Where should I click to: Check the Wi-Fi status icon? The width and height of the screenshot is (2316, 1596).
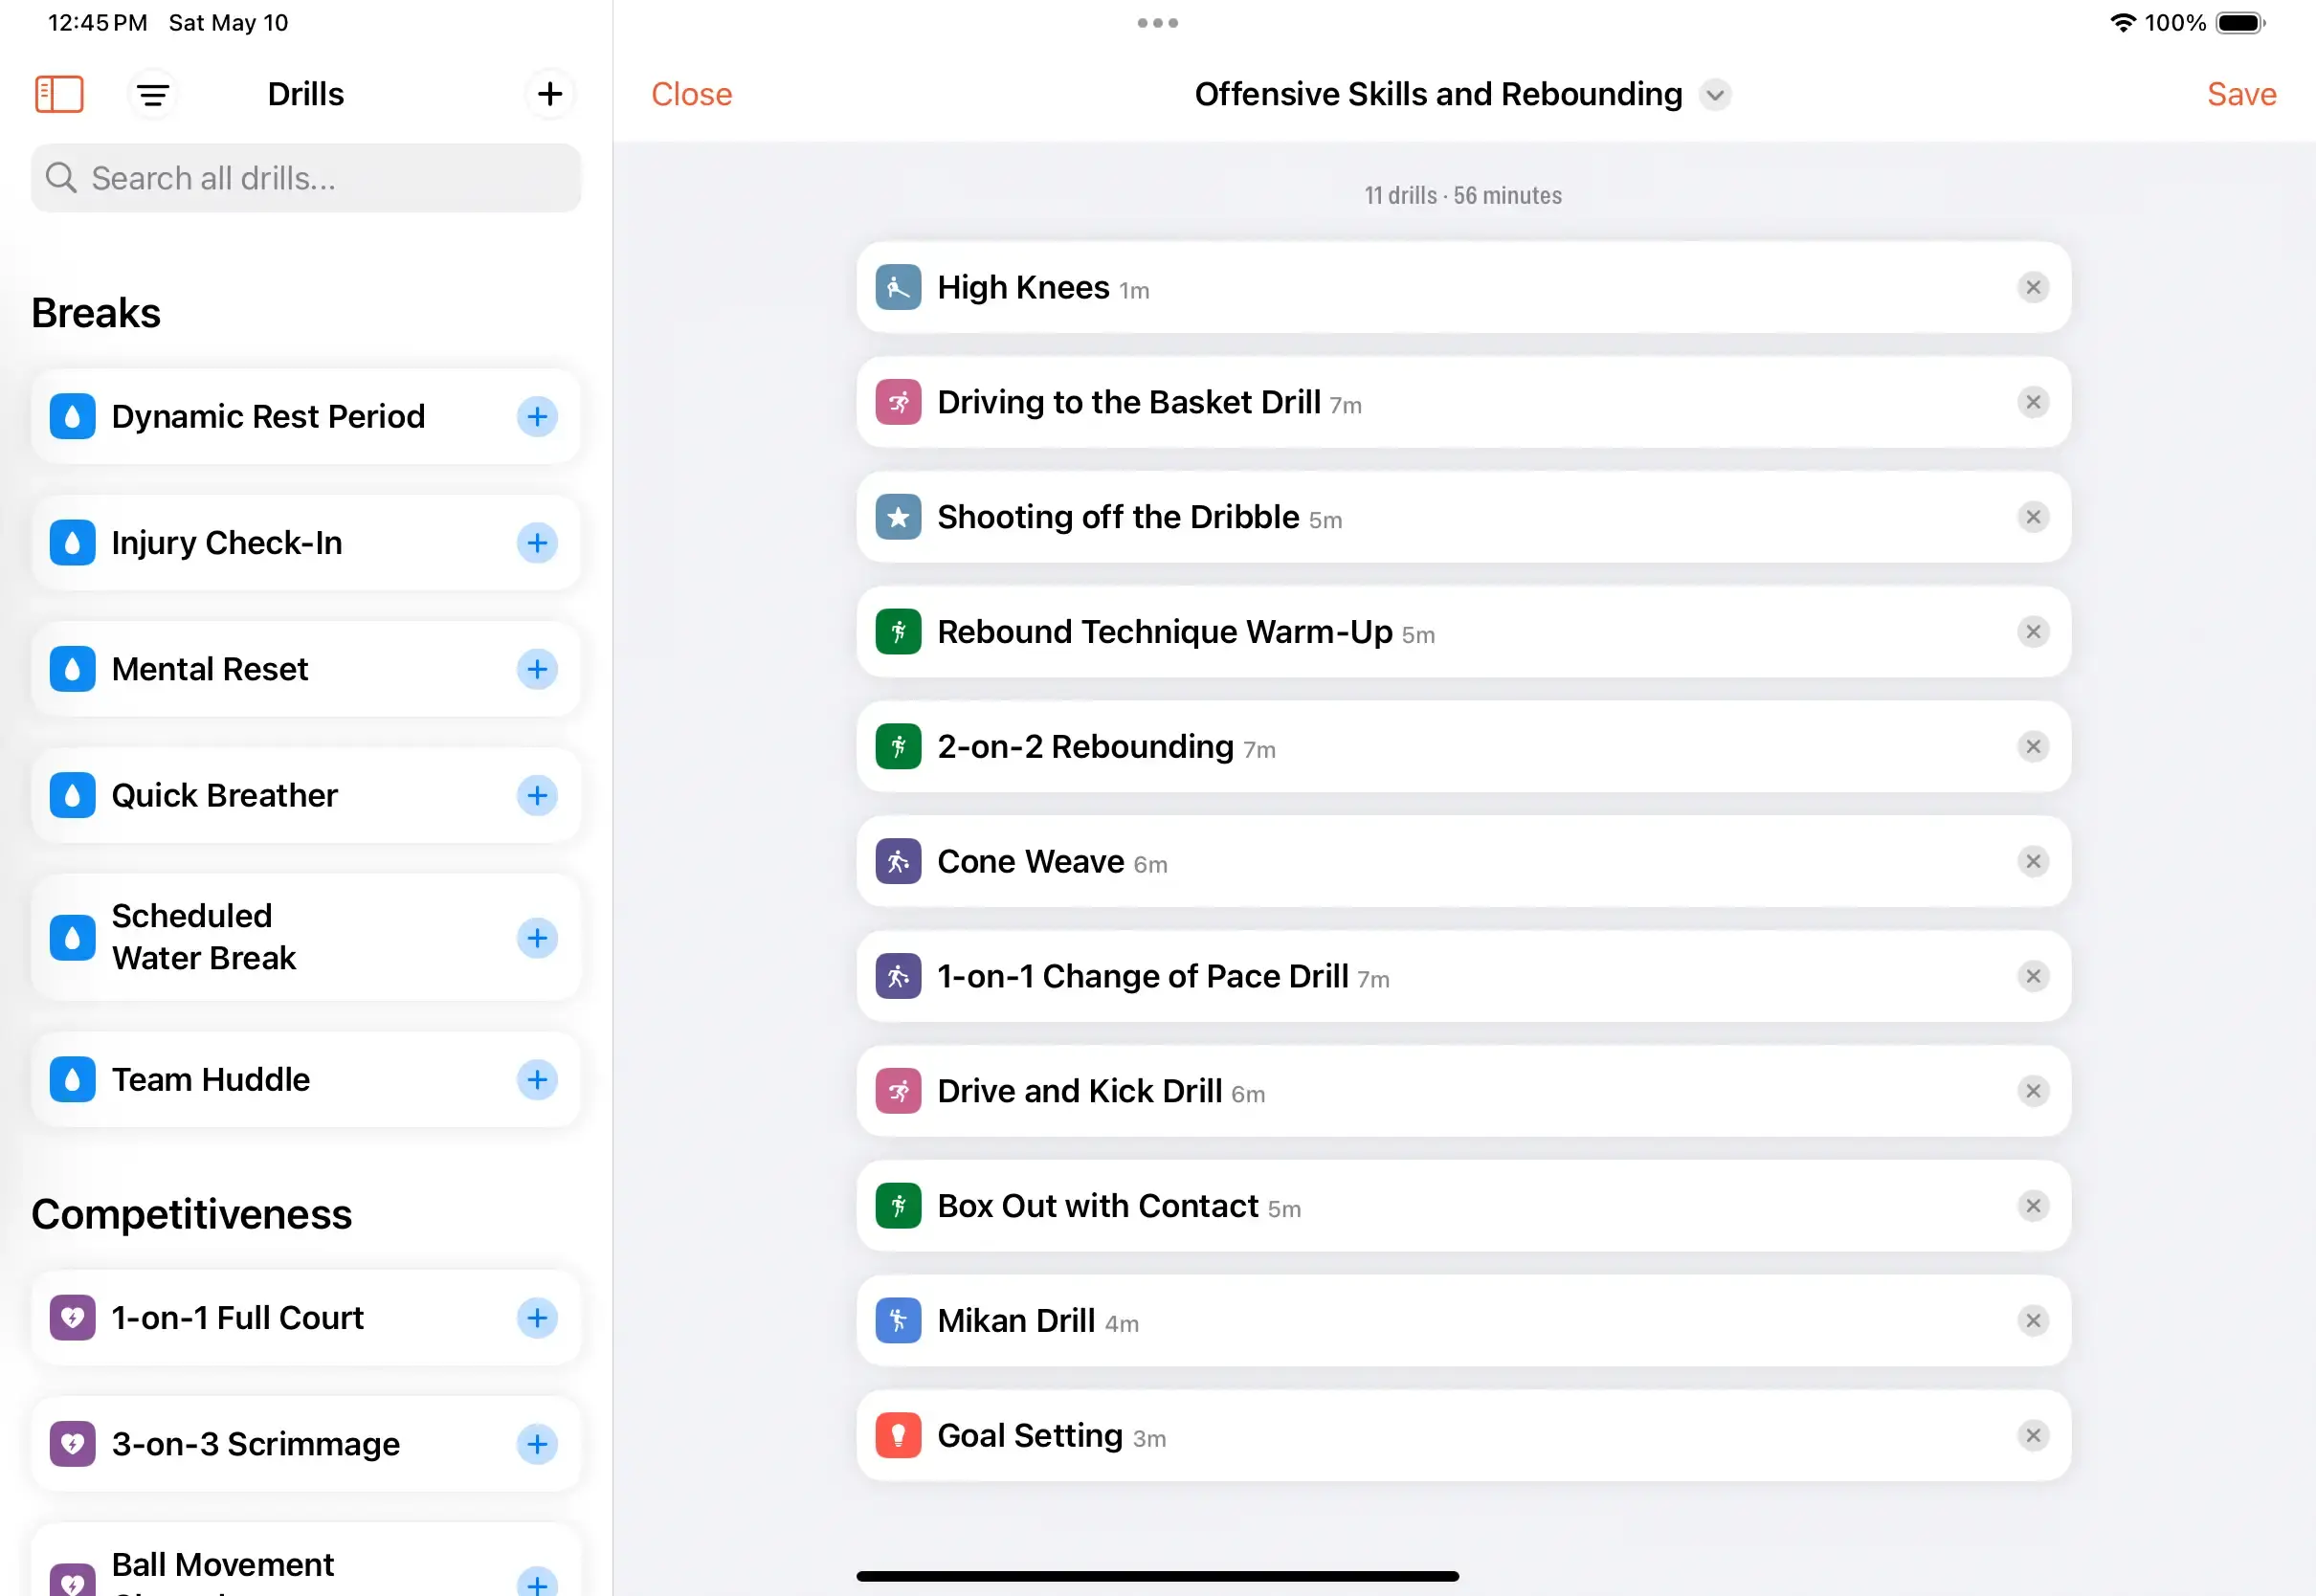pyautogui.click(x=2122, y=23)
